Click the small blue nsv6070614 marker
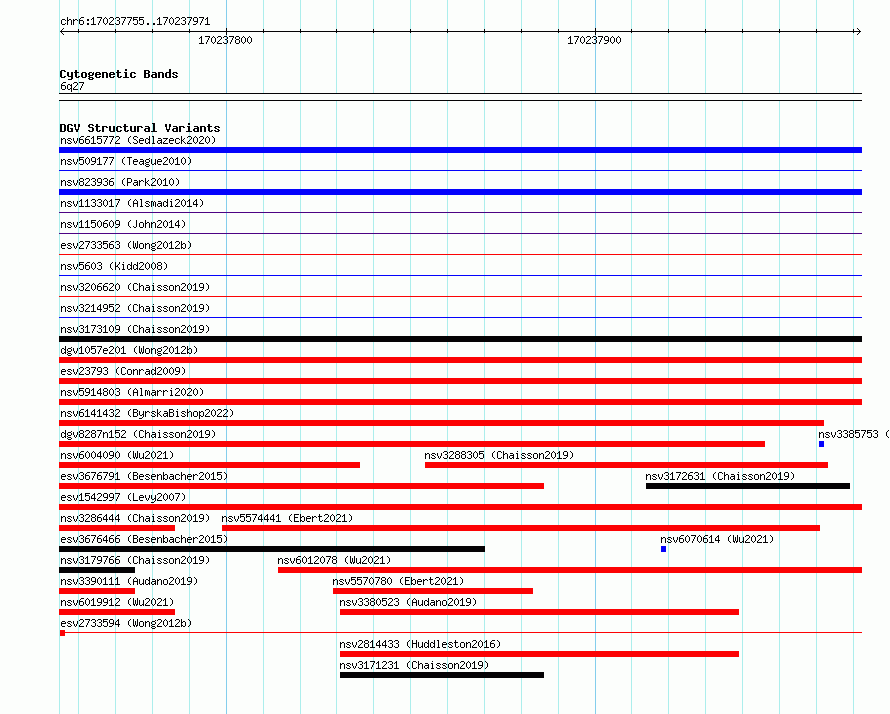The image size is (890, 714). coord(664,549)
